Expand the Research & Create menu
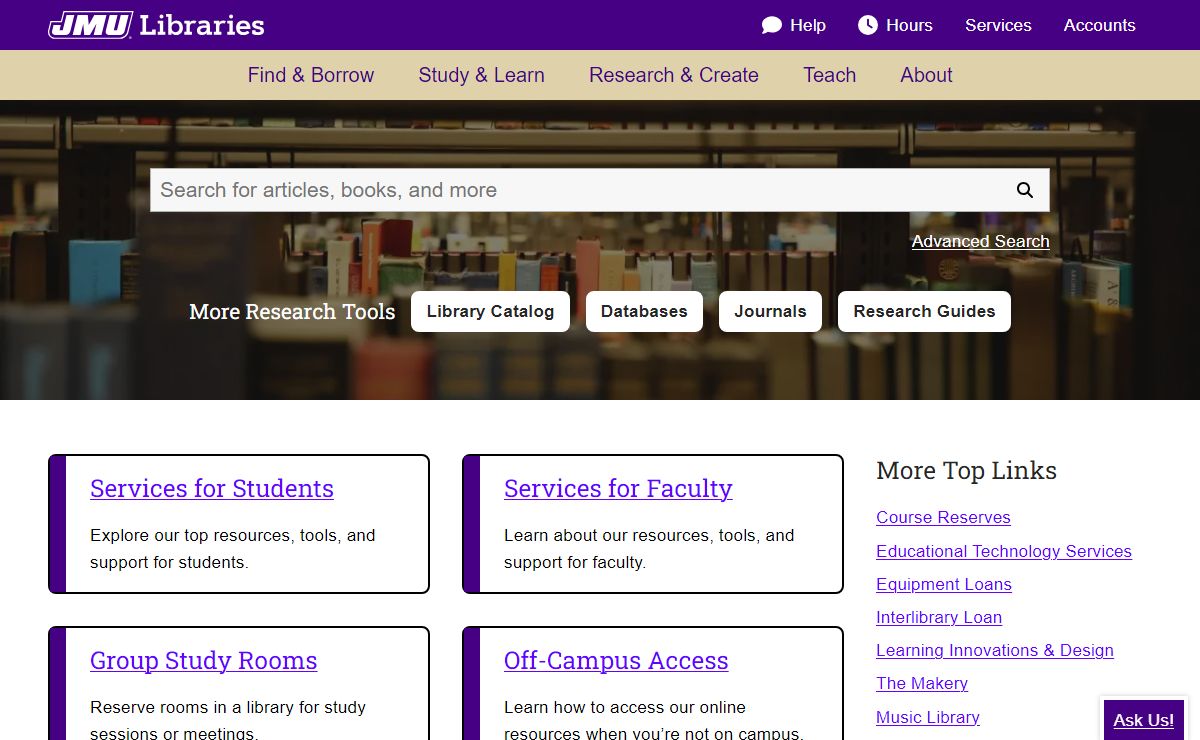 pos(673,75)
